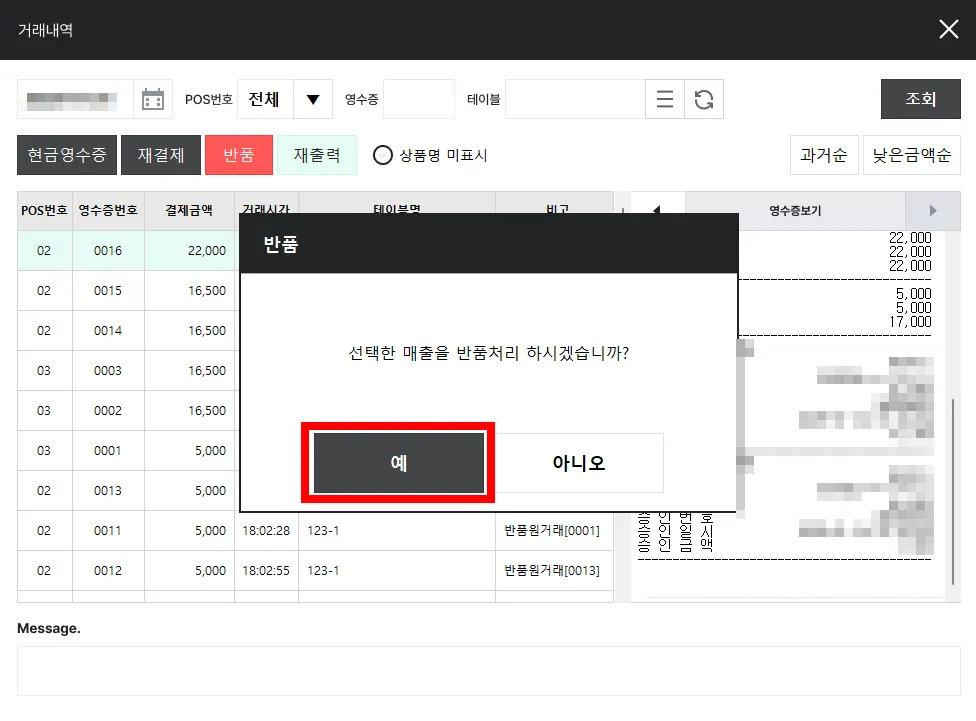Click the 반품원거래[0013] remark cell
The height and width of the screenshot is (721, 976).
click(x=554, y=570)
